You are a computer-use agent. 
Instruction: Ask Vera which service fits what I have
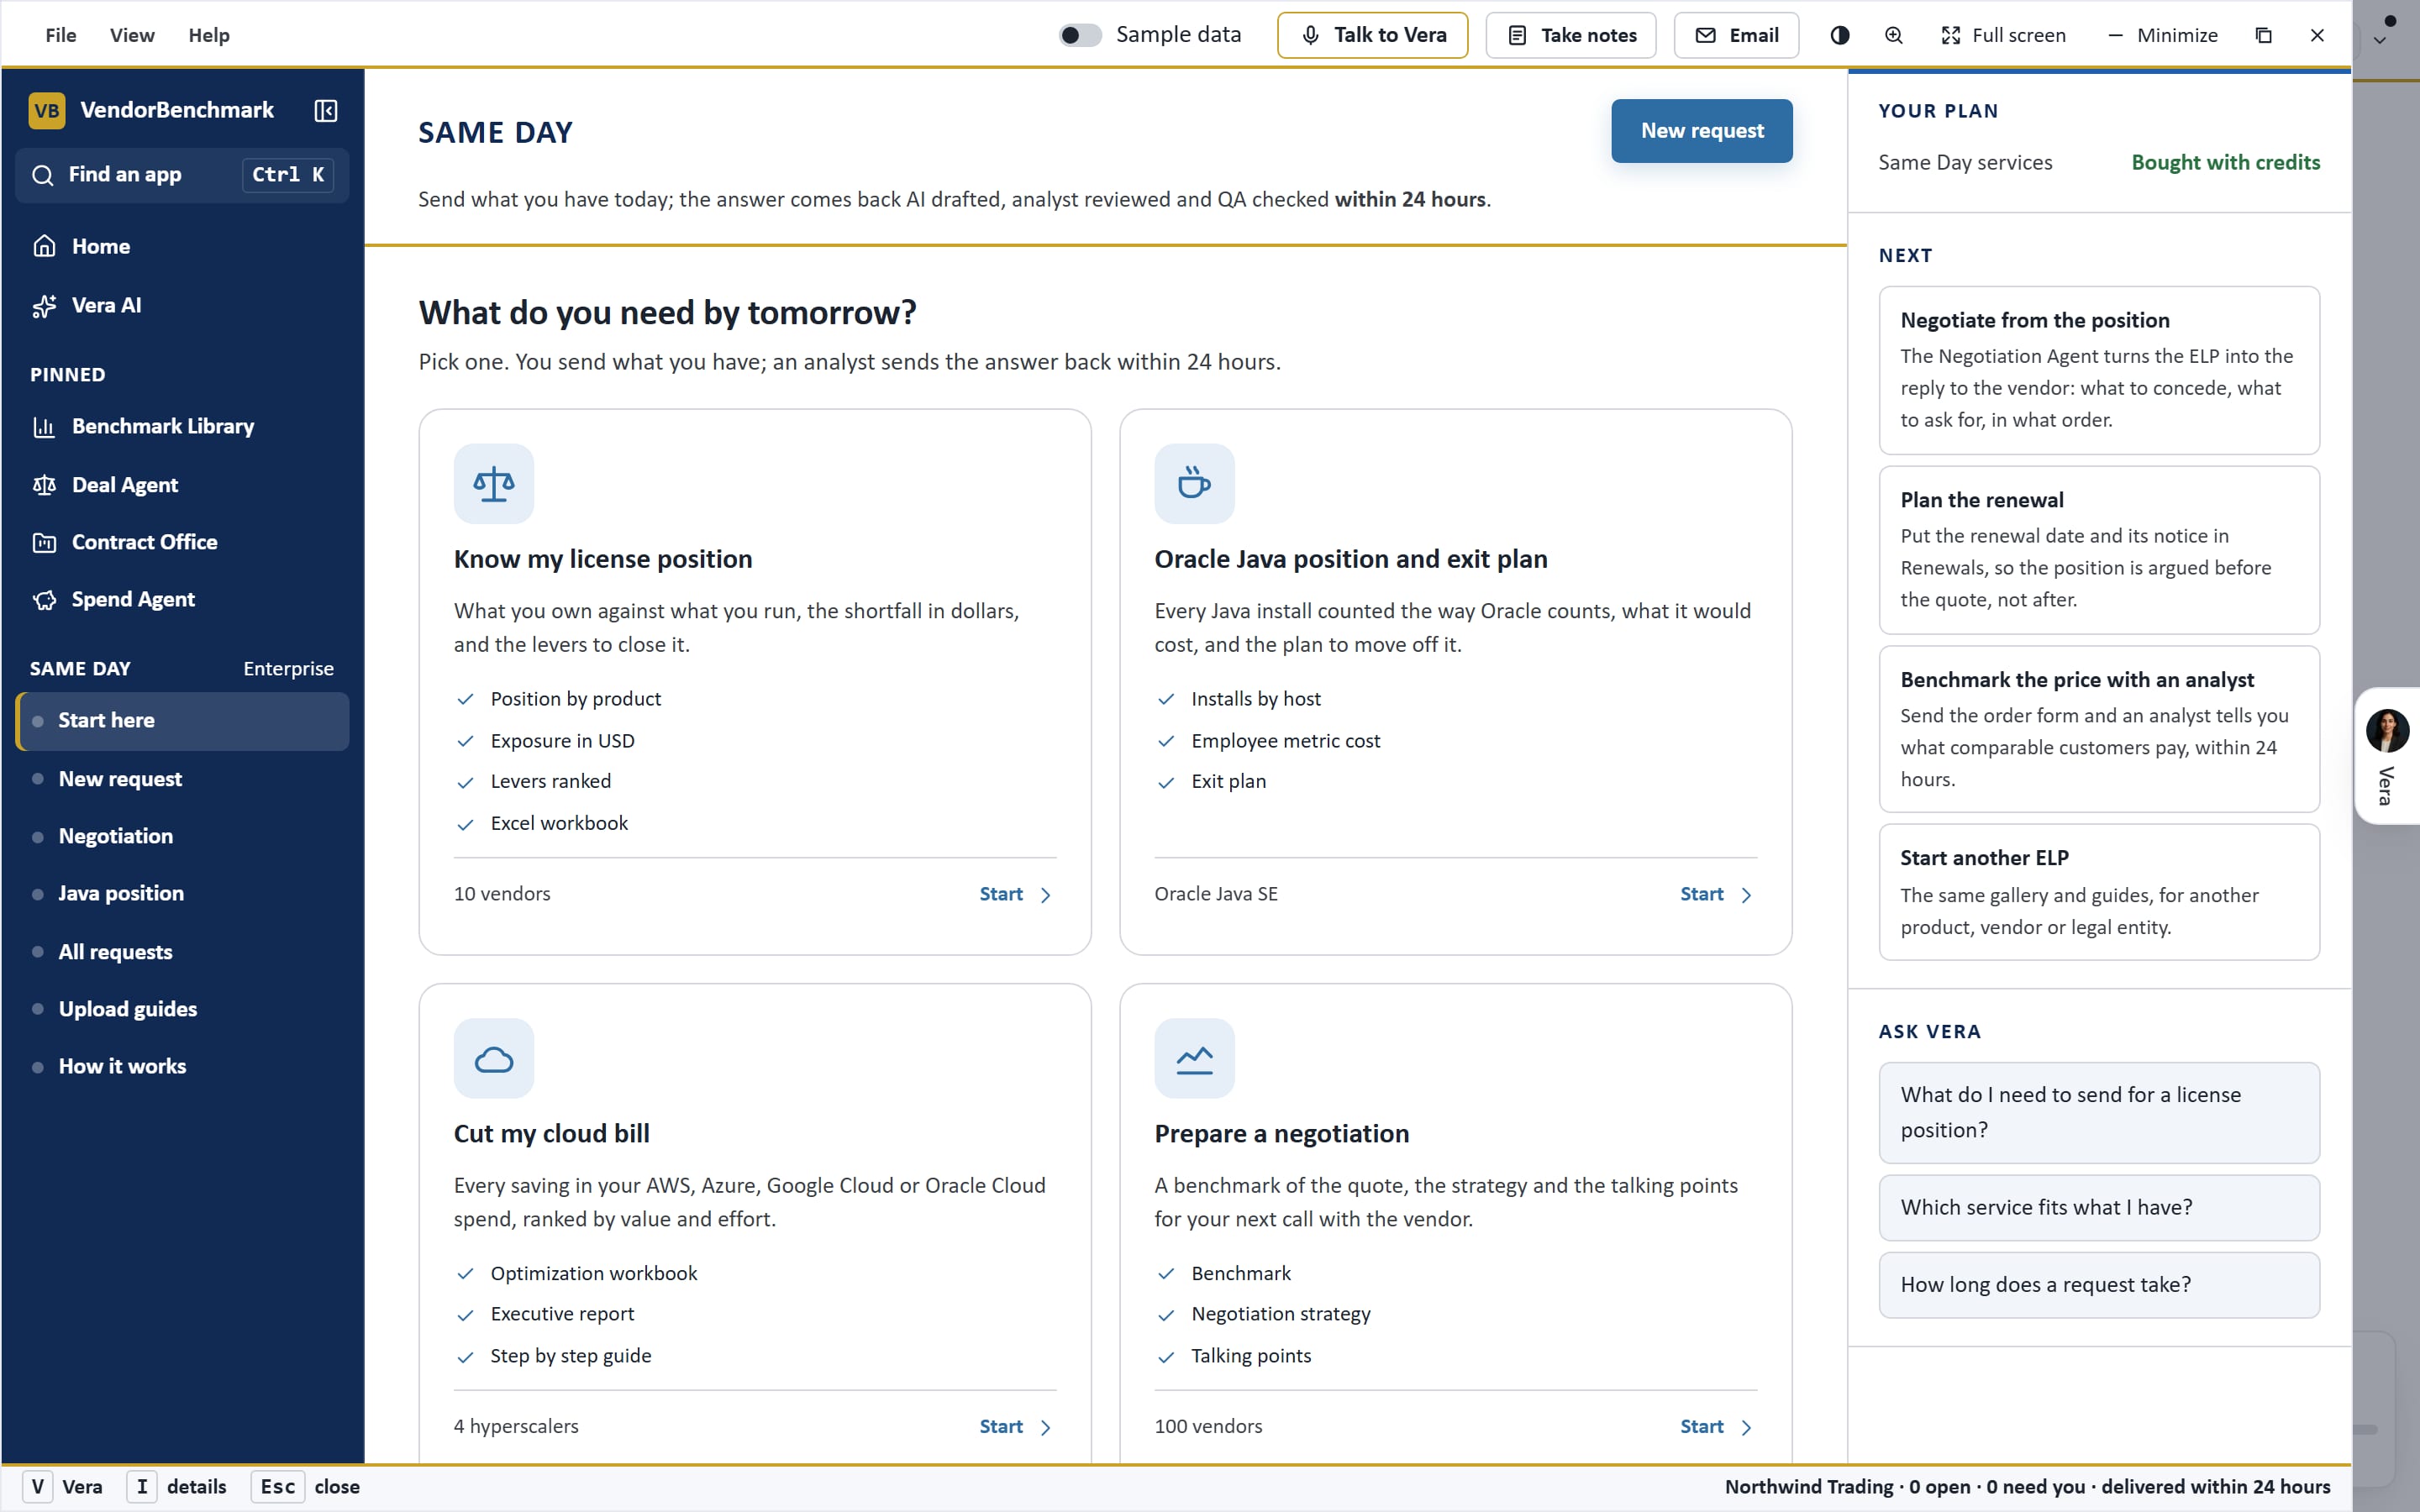(2099, 1207)
